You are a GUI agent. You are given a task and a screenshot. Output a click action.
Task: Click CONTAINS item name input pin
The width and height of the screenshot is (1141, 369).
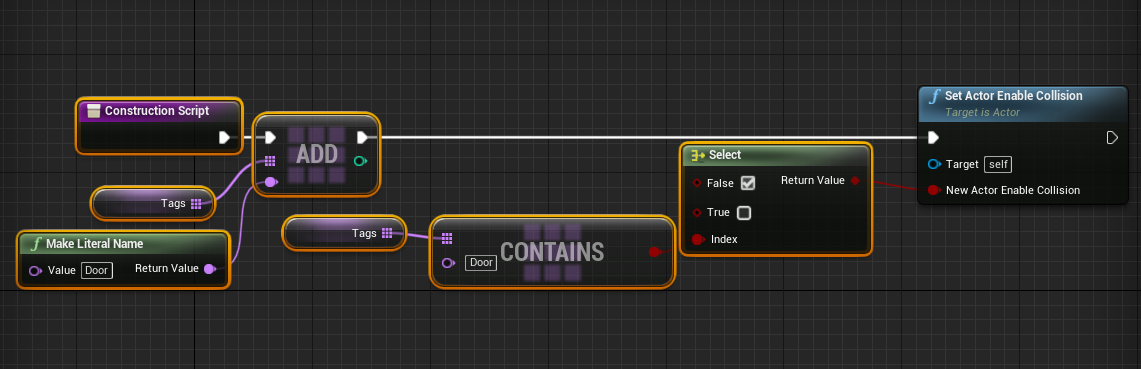point(448,263)
